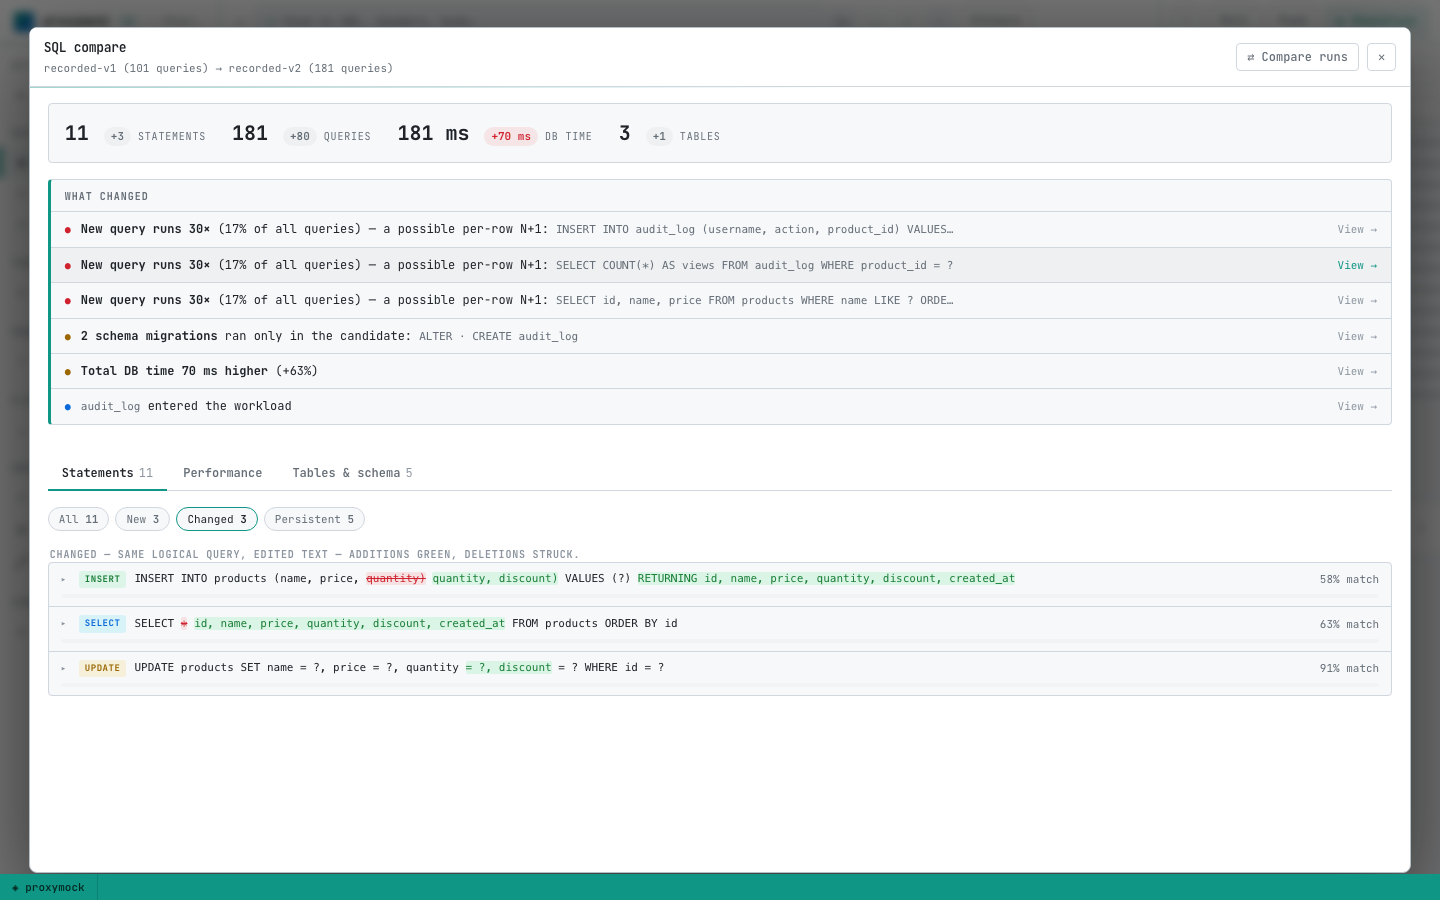Click the +3 statements delta badge
The height and width of the screenshot is (900, 1440).
117,136
